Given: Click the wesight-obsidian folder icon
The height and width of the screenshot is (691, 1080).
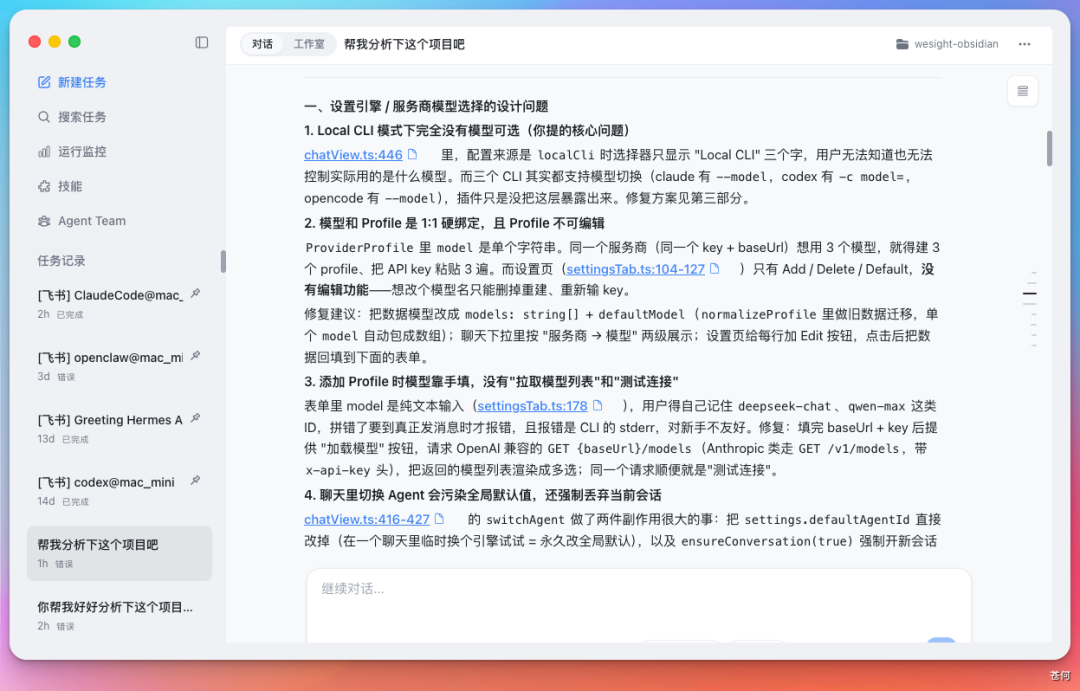Looking at the screenshot, I should [x=902, y=44].
